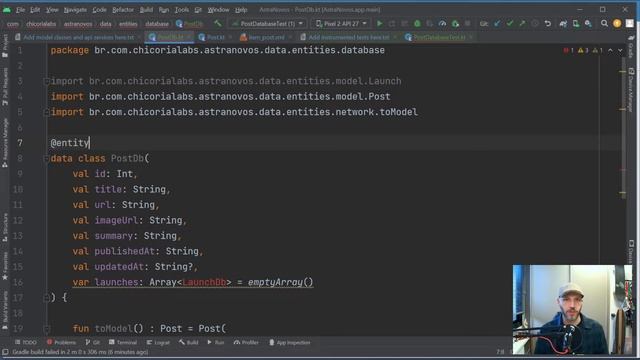The height and width of the screenshot is (360, 640).
Task: Click the orange update notification icon
Action: tap(617, 24)
